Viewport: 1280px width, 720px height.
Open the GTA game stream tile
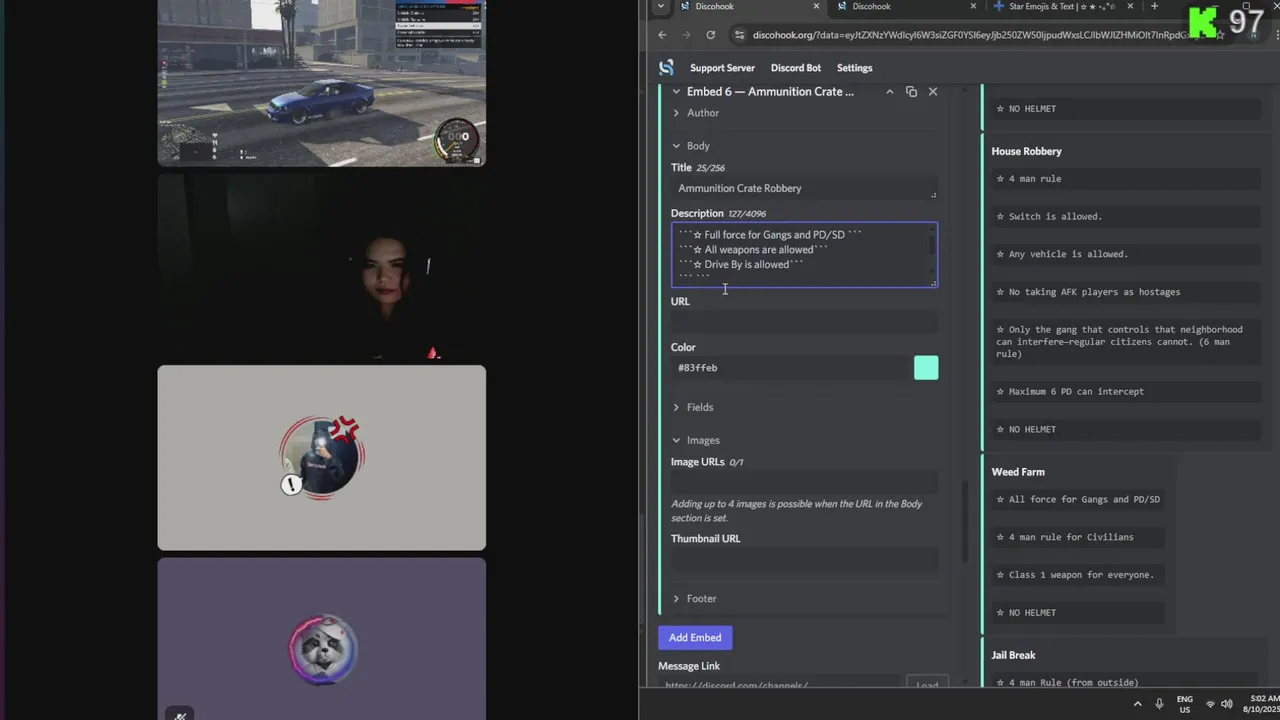coord(322,83)
